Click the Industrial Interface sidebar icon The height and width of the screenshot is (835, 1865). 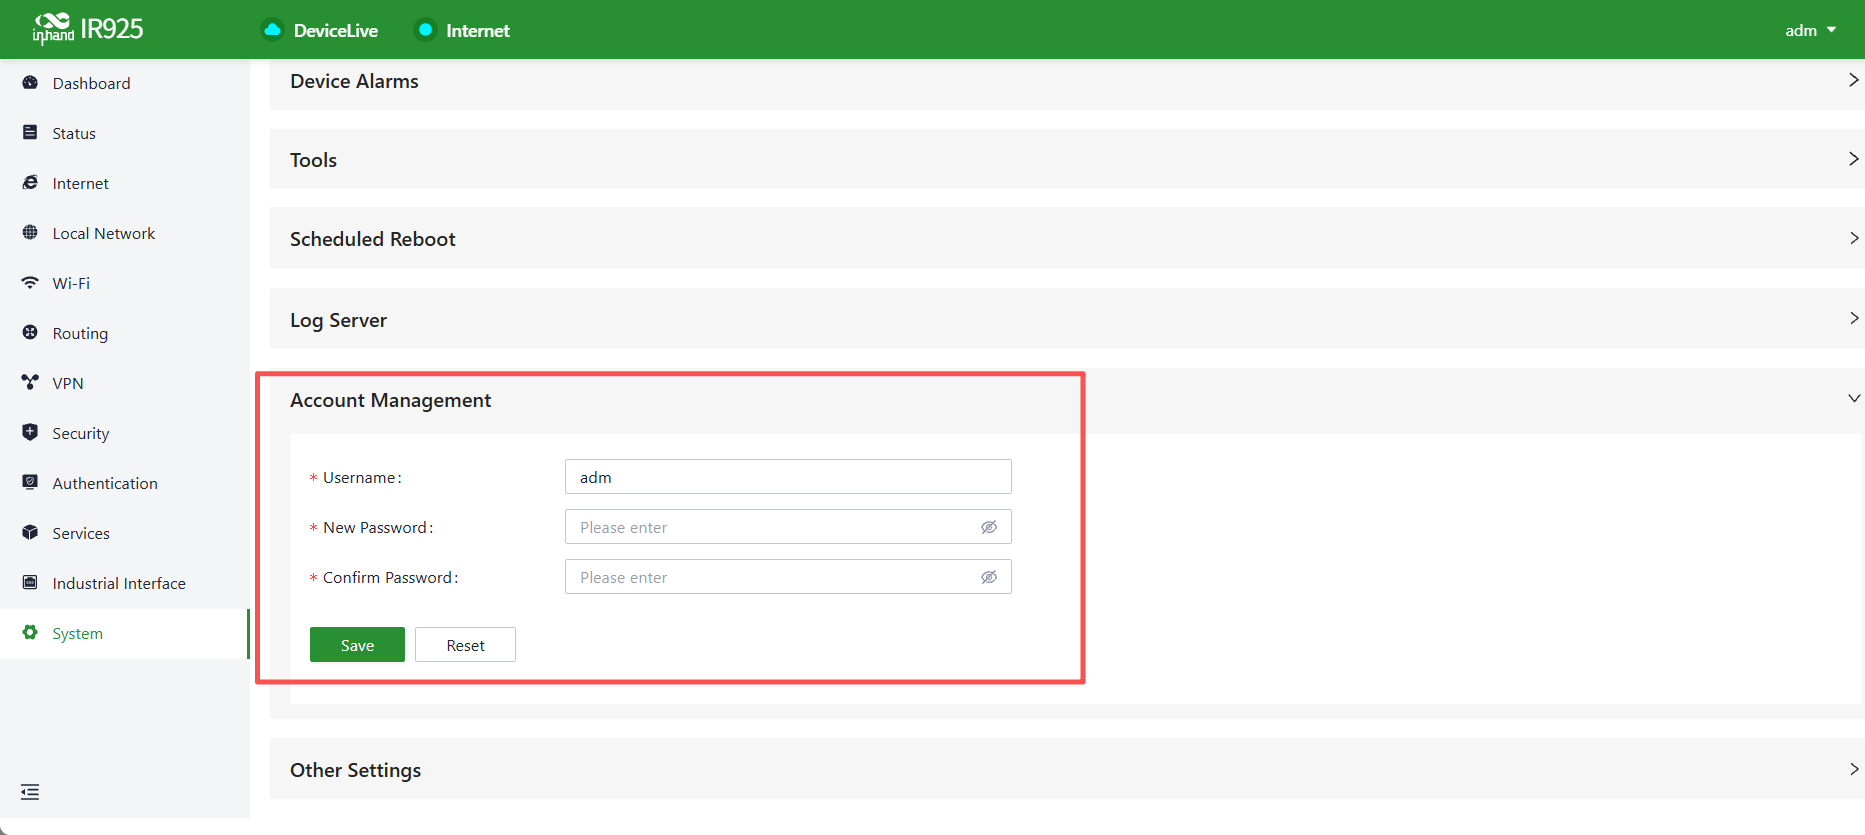[30, 583]
